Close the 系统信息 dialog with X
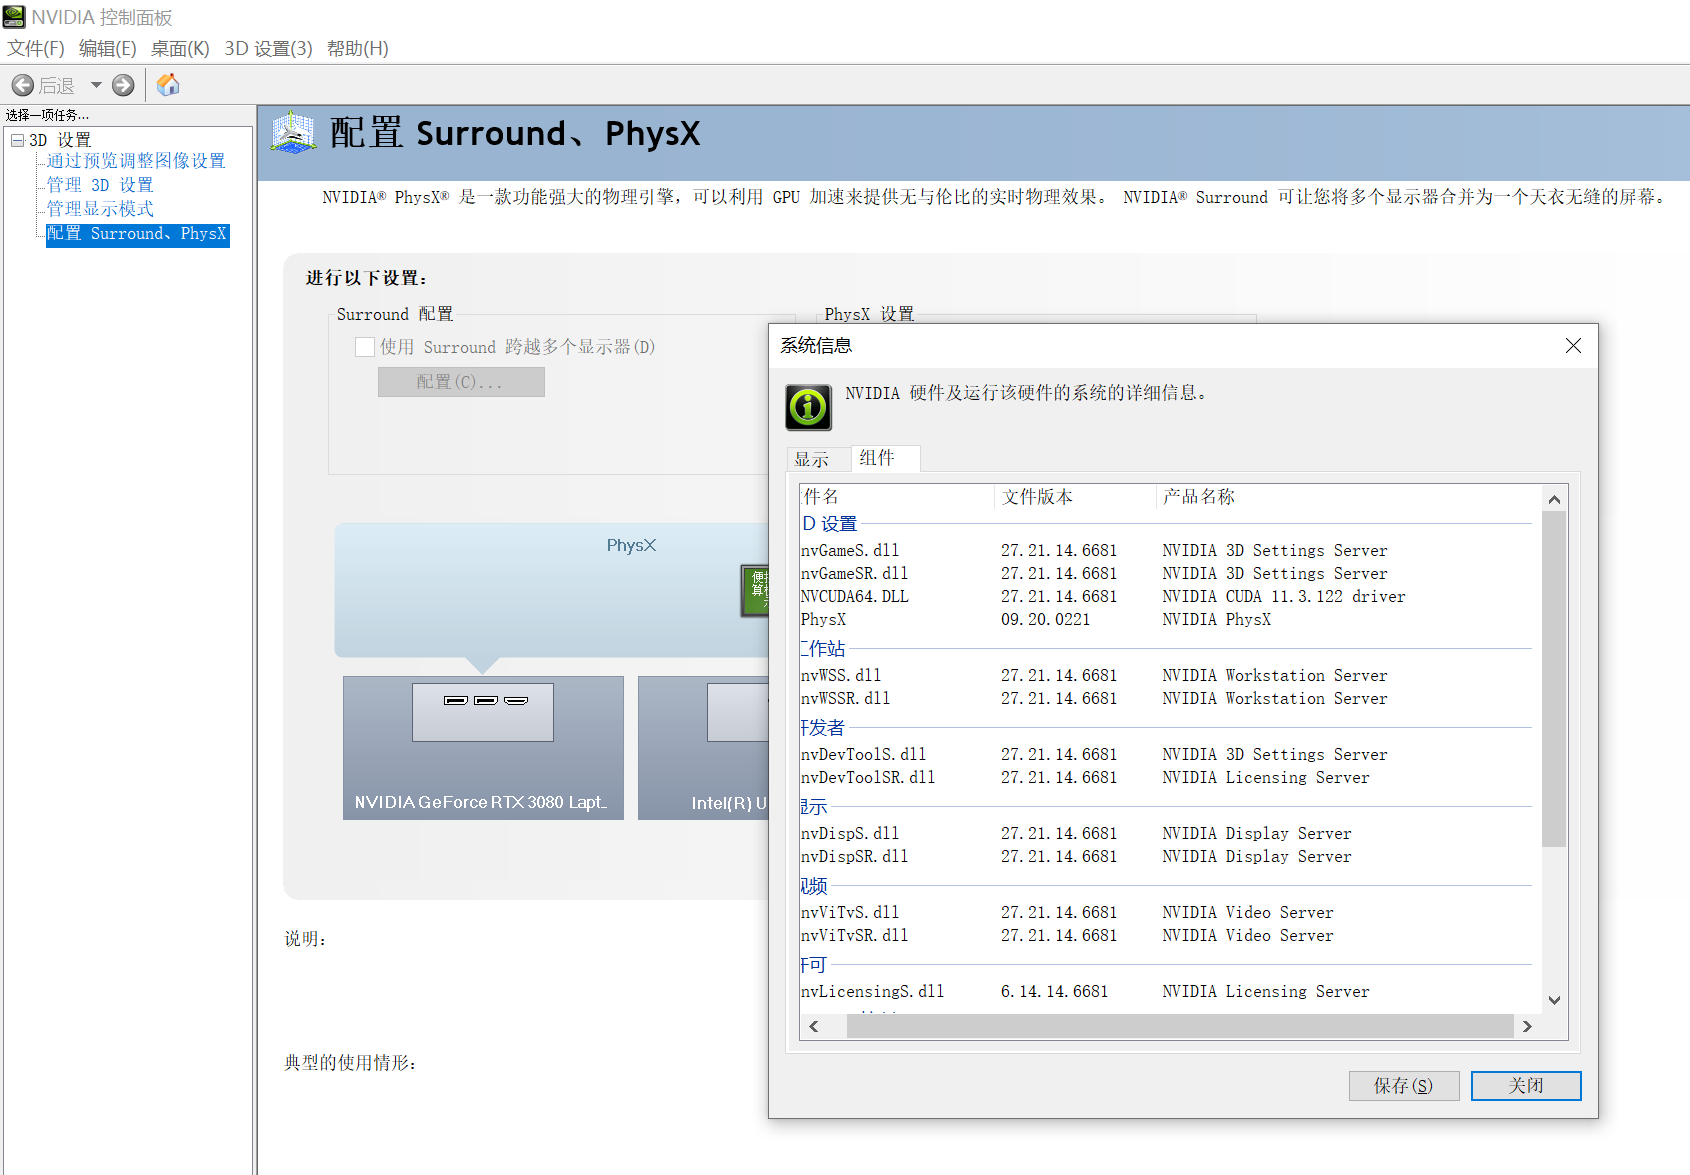Viewport: 1690px width, 1175px height. tap(1573, 345)
